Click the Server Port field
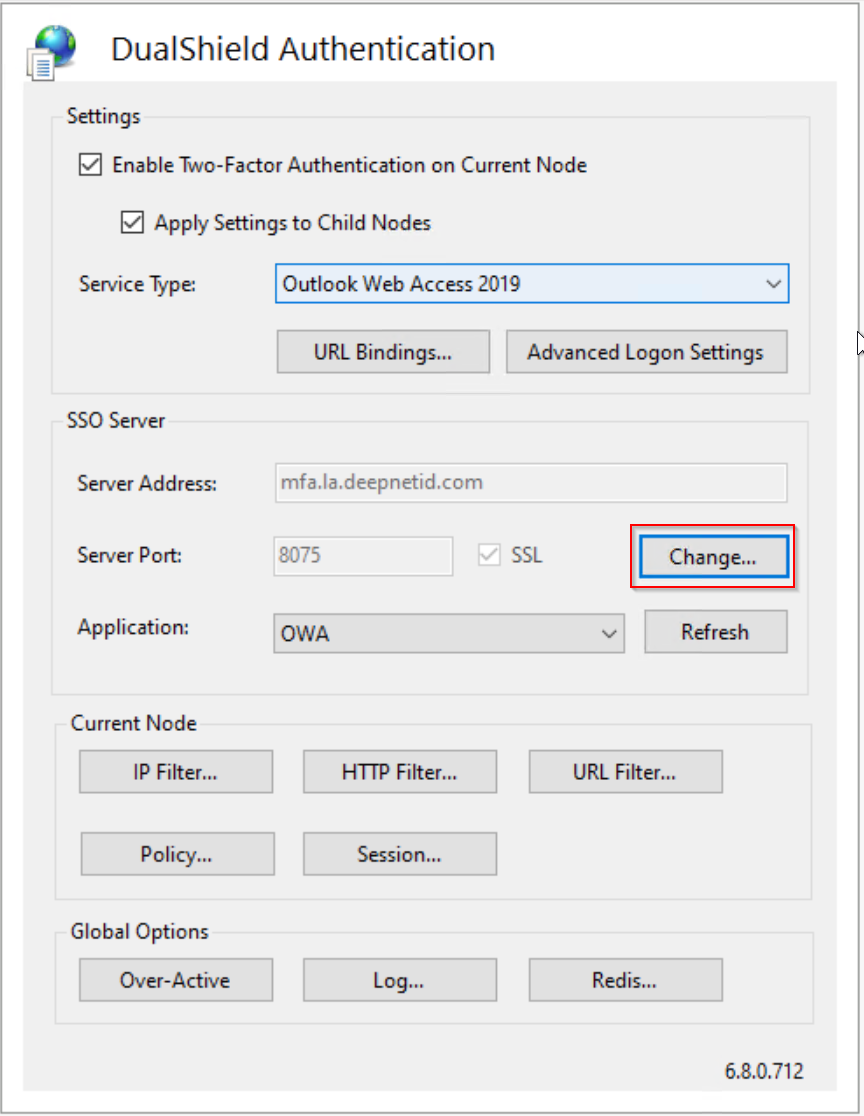The height and width of the screenshot is (1116, 864). point(362,556)
